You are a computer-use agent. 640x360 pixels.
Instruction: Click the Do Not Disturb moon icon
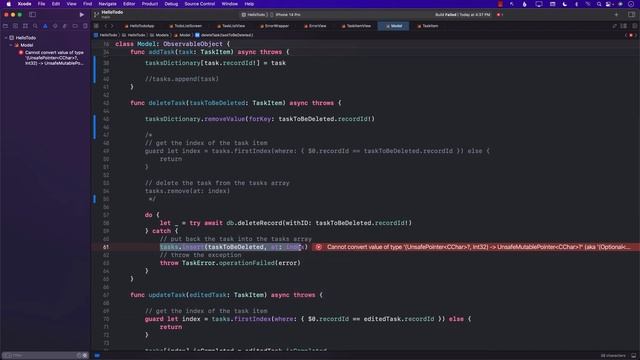tap(564, 4)
